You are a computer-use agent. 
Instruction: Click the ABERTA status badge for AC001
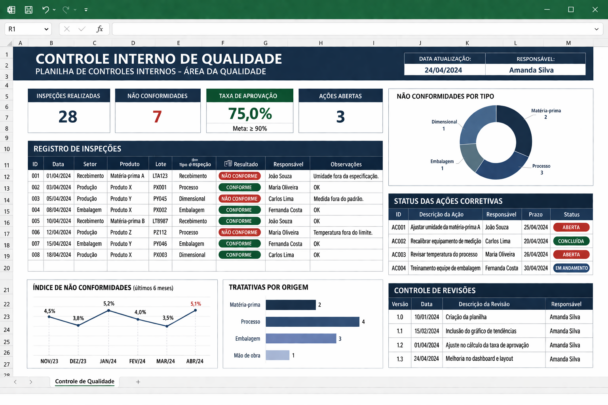(x=571, y=227)
